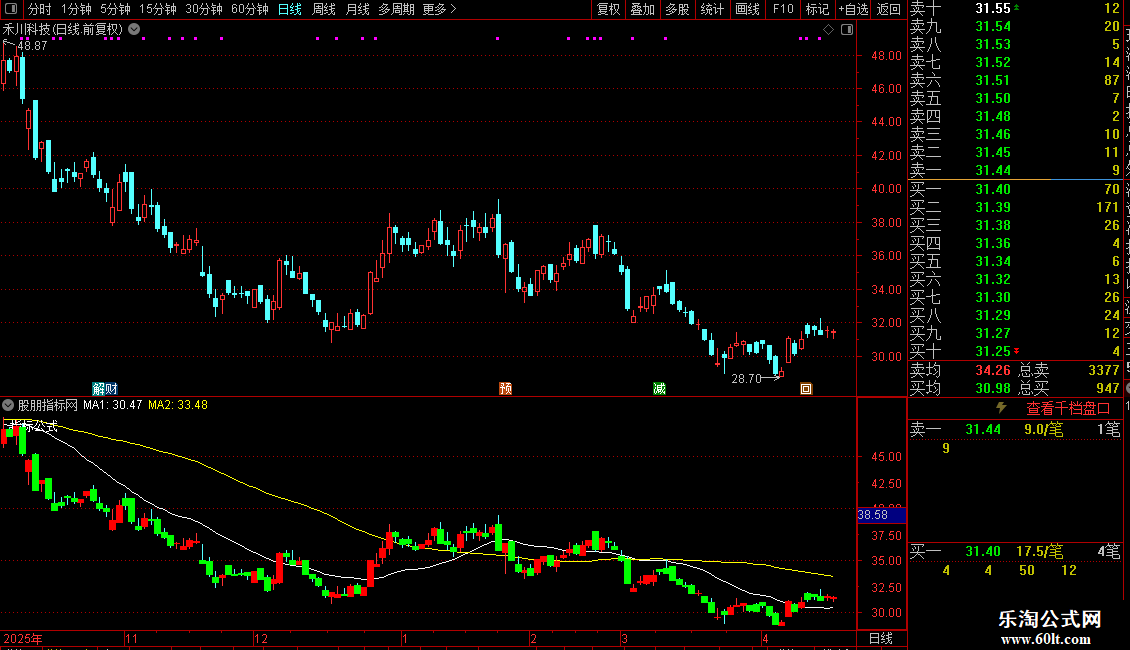Click the 预 event marker on chart
The width and height of the screenshot is (1130, 650).
pyautogui.click(x=505, y=388)
